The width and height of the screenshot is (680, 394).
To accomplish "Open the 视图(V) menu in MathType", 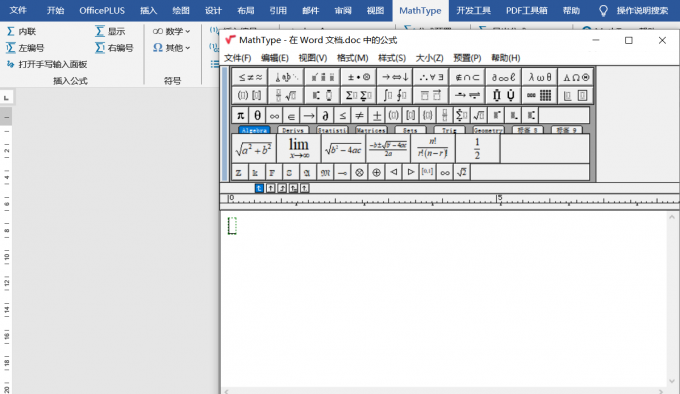I will coord(313,58).
